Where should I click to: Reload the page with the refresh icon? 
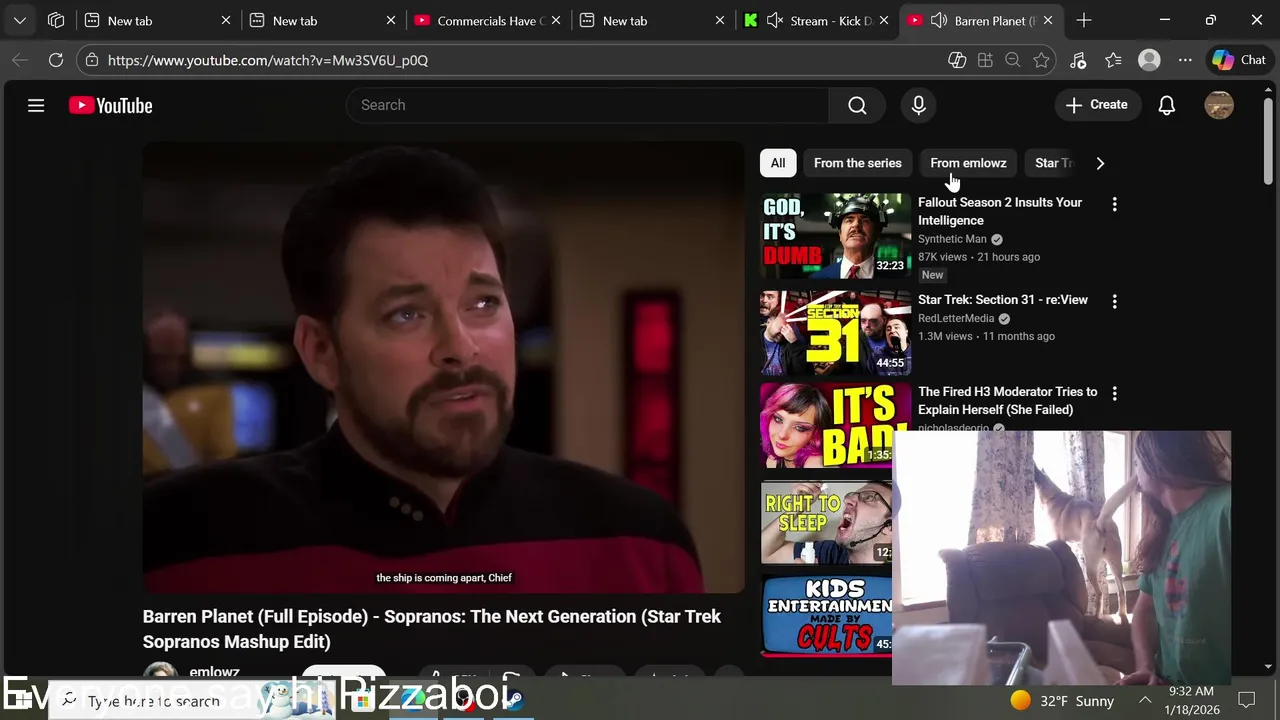pyautogui.click(x=56, y=60)
